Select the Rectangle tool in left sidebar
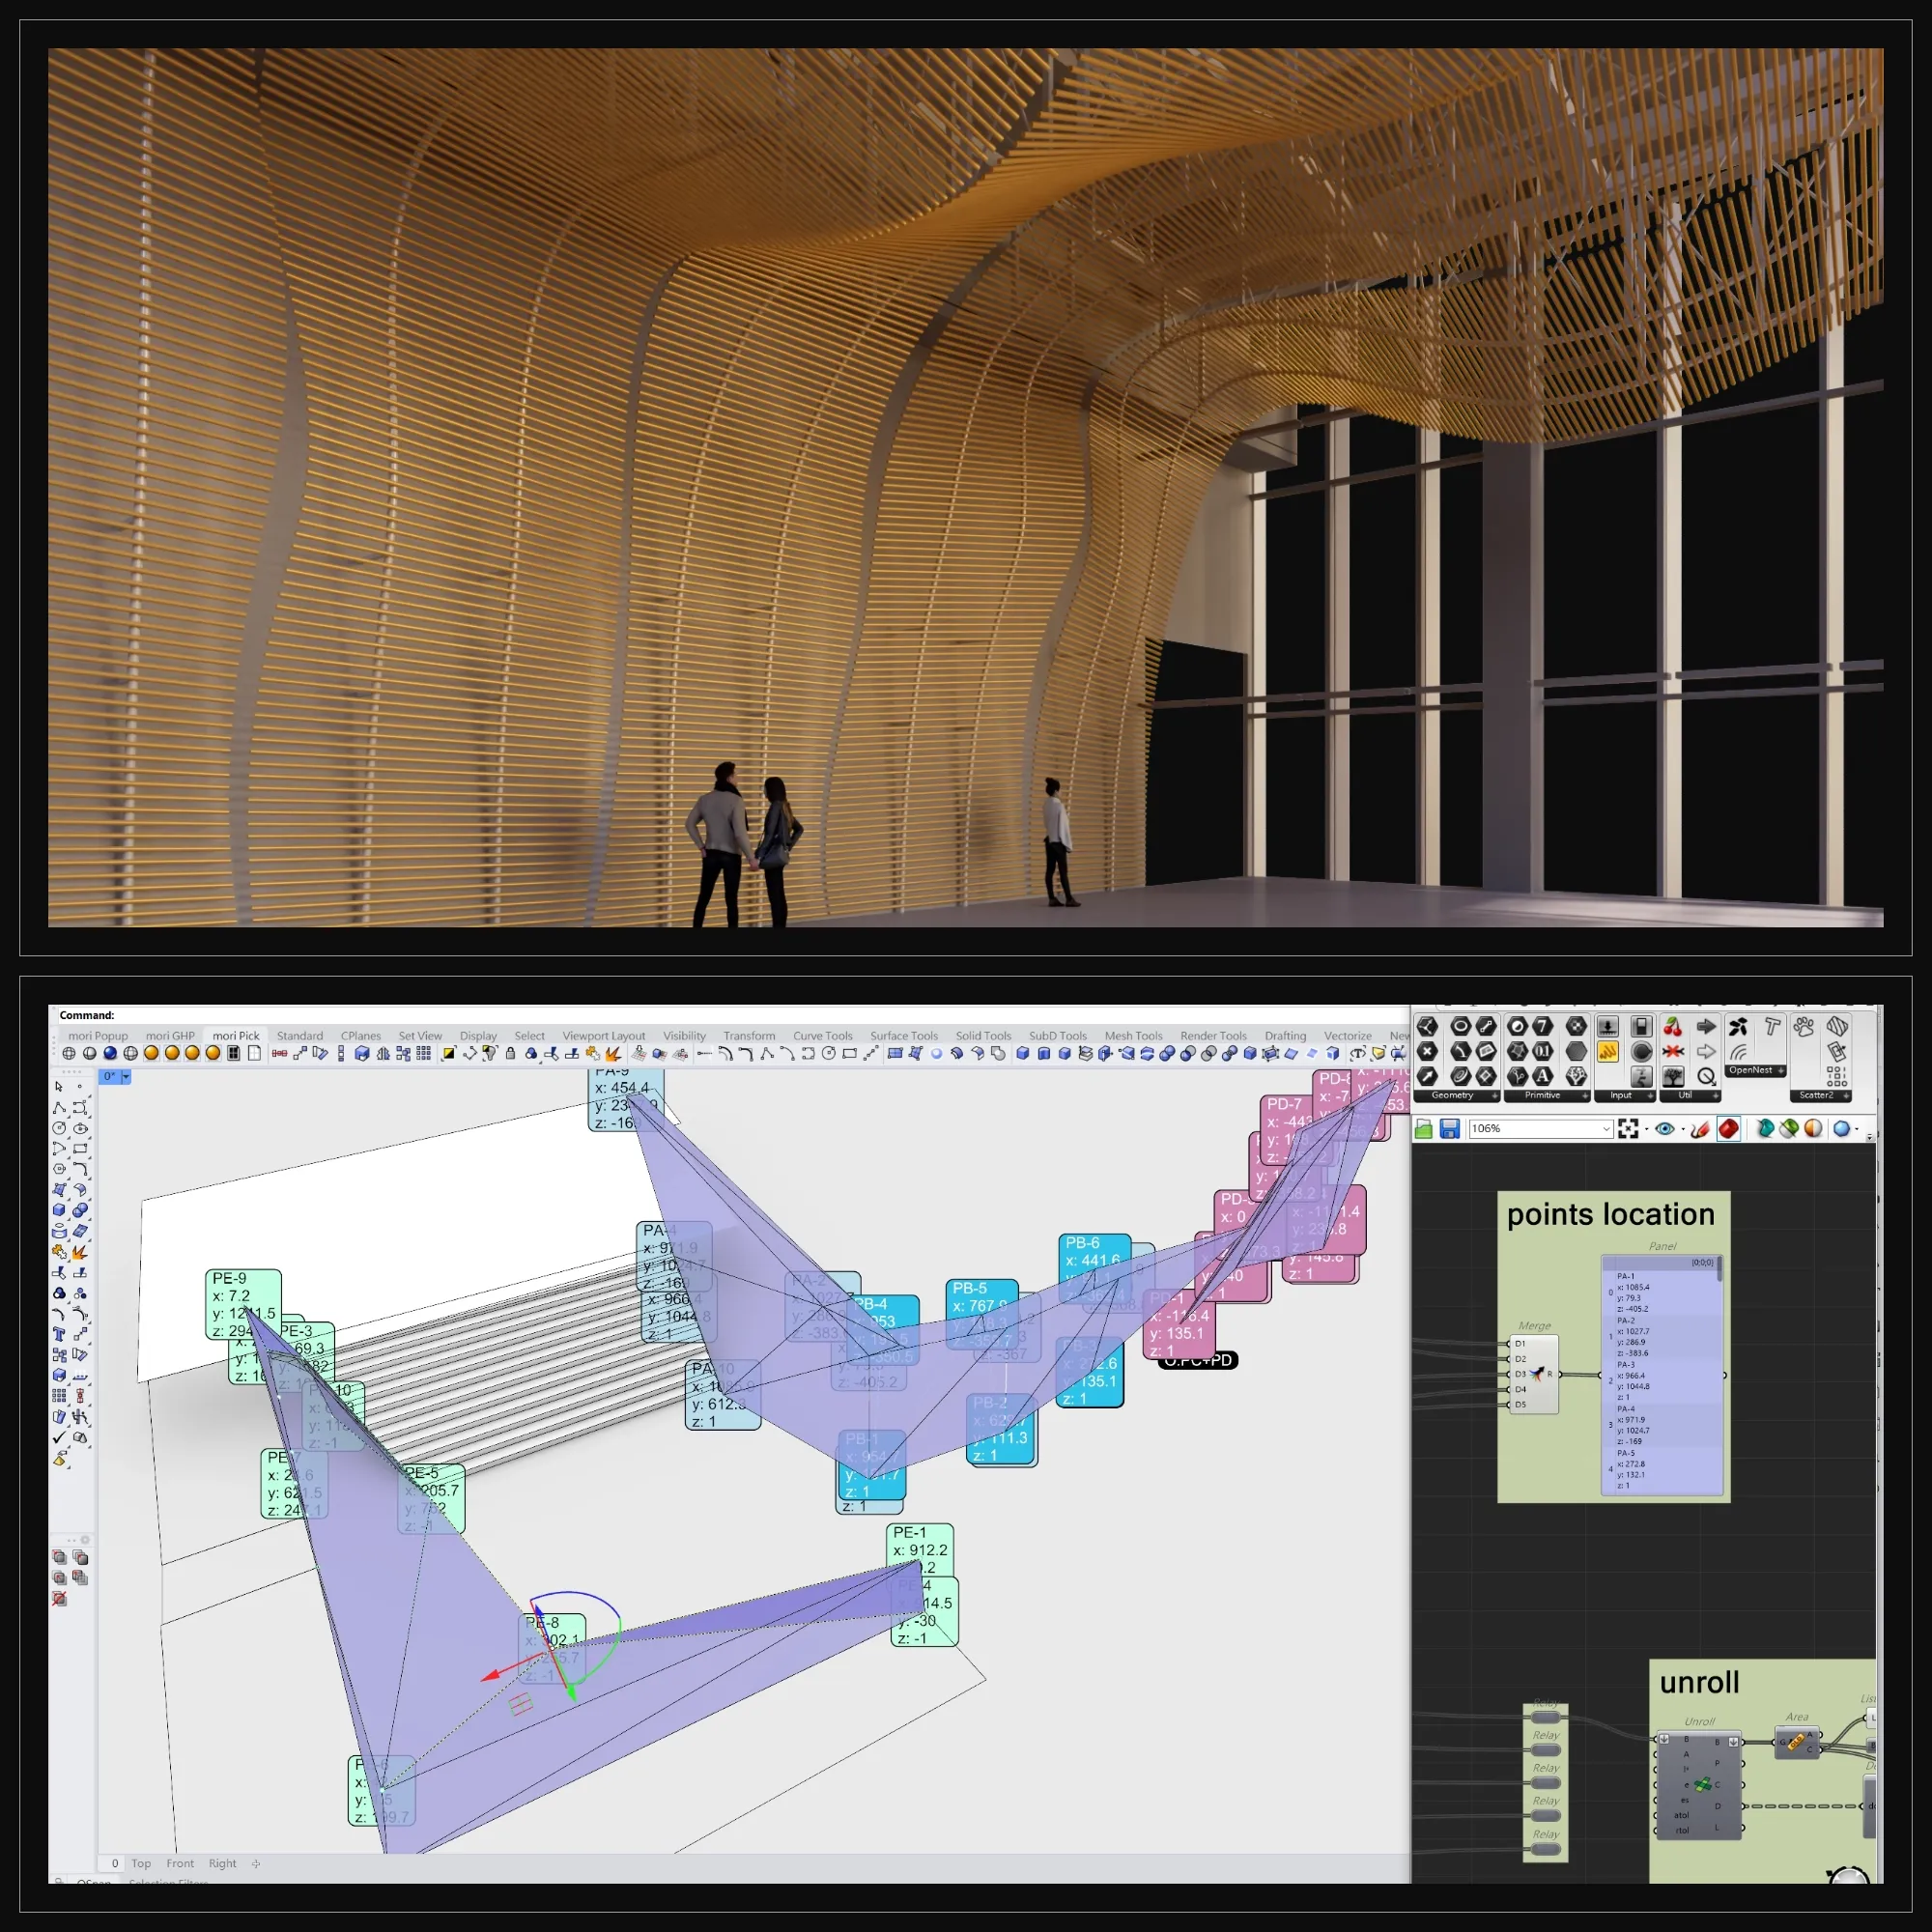1932x1932 pixels. tap(81, 1149)
